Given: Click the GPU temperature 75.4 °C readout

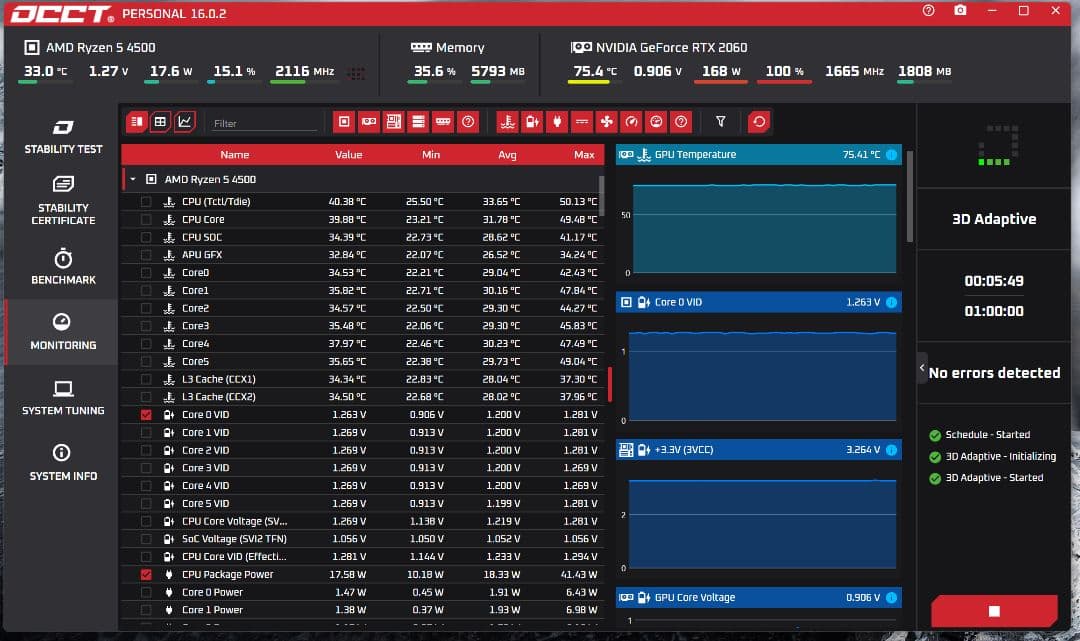Looking at the screenshot, I should (595, 71).
